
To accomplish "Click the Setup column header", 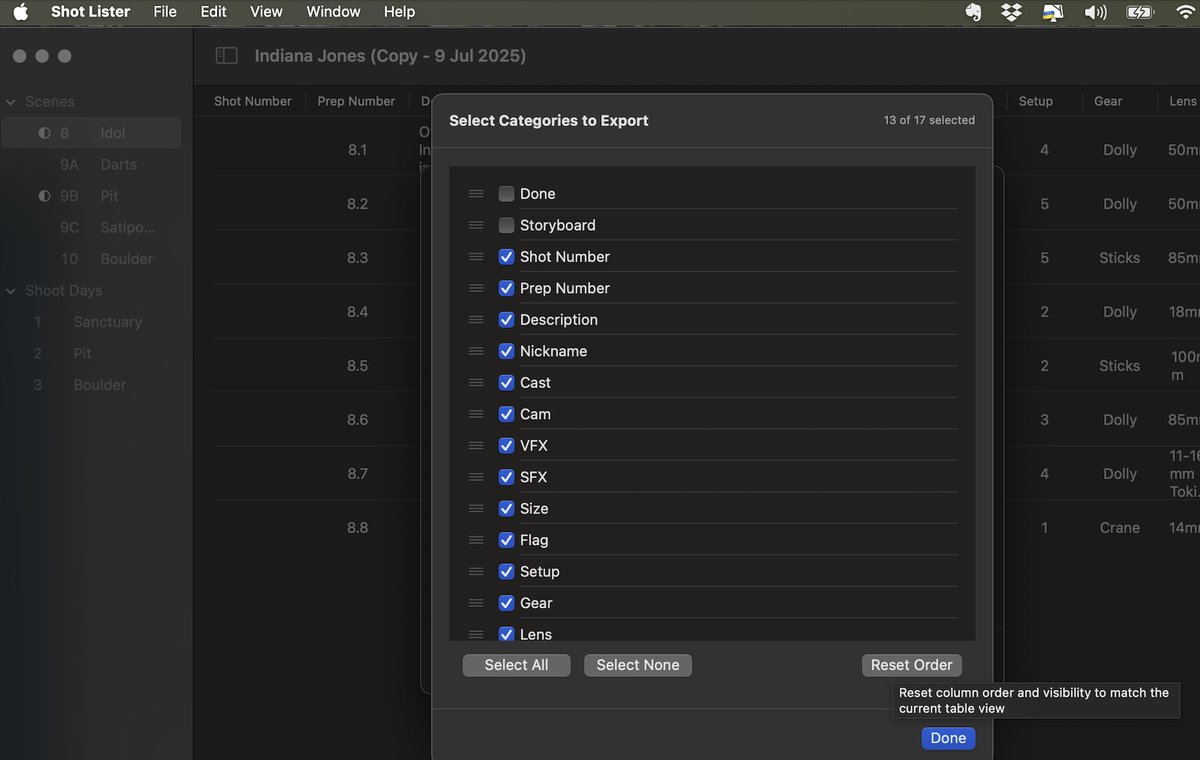I will [x=1035, y=101].
